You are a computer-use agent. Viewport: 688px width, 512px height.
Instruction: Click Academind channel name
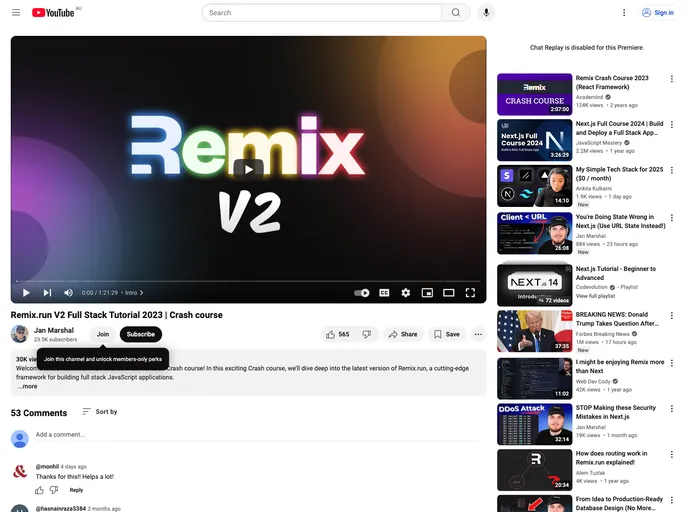pyautogui.click(x=589, y=97)
